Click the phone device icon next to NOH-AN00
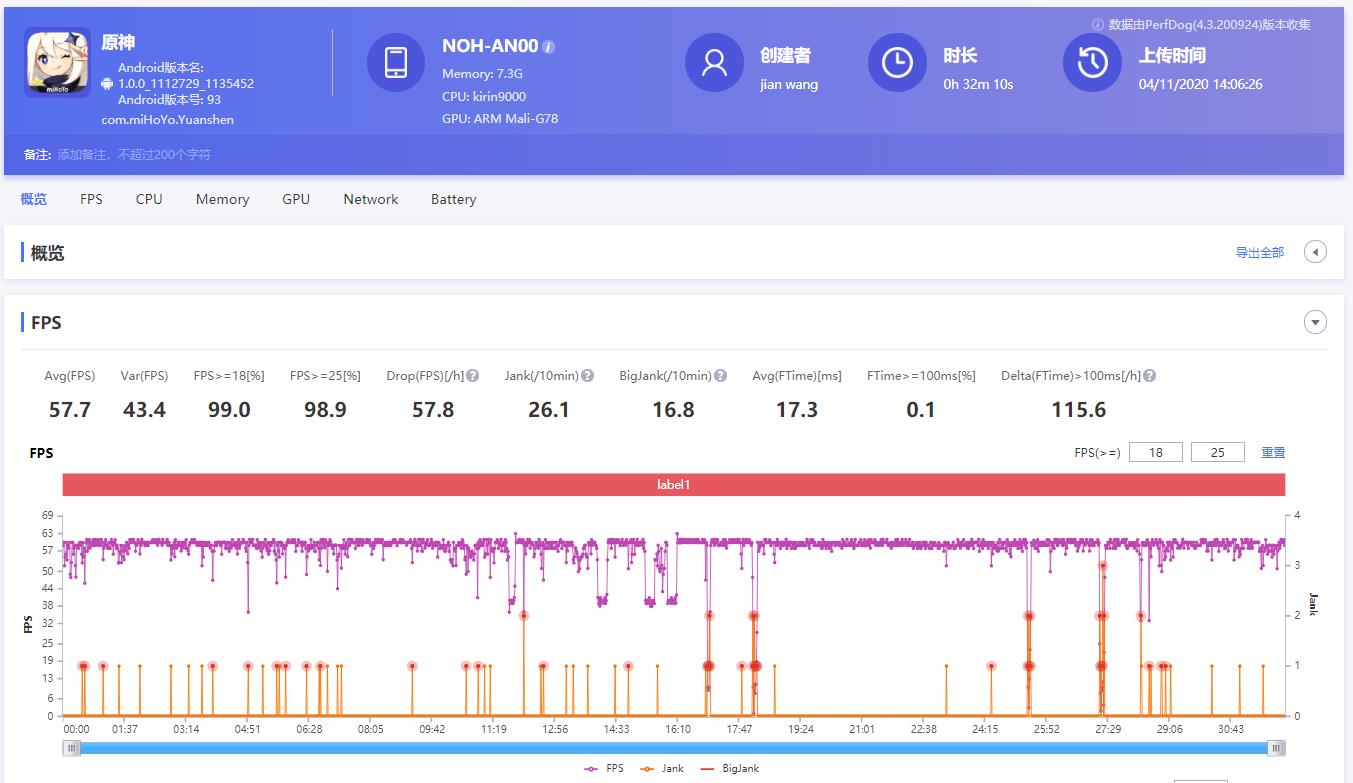The height and width of the screenshot is (783, 1353). click(396, 62)
